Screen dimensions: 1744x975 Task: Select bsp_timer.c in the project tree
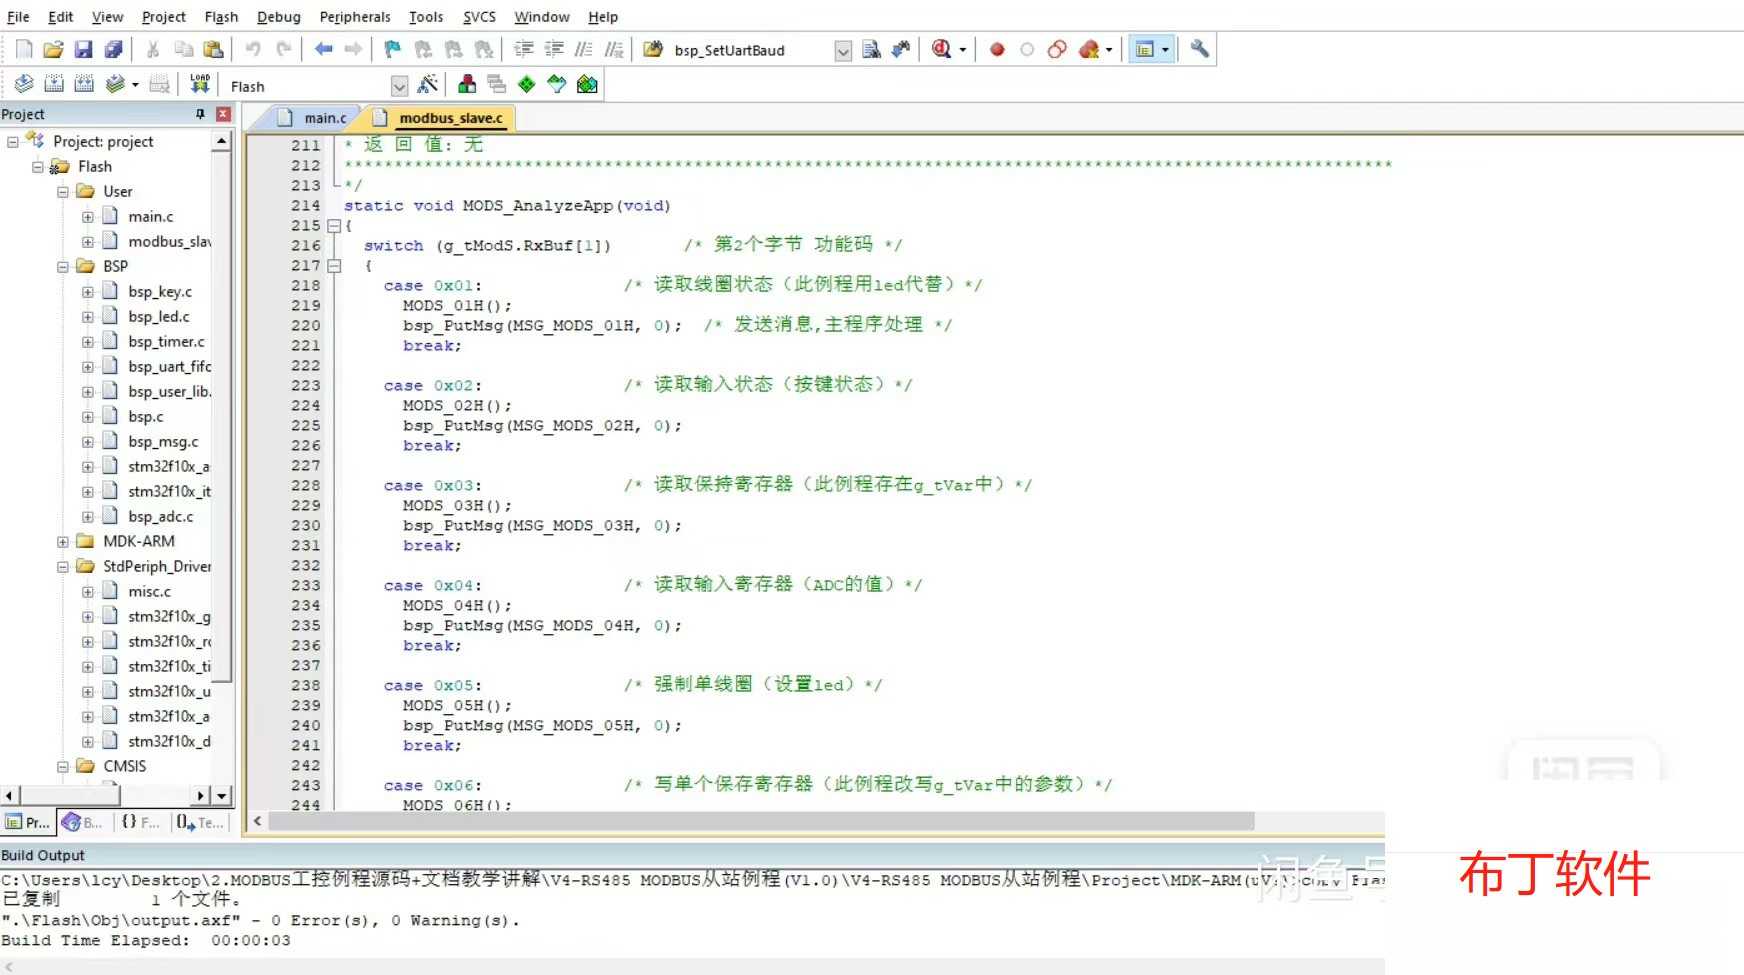(166, 341)
